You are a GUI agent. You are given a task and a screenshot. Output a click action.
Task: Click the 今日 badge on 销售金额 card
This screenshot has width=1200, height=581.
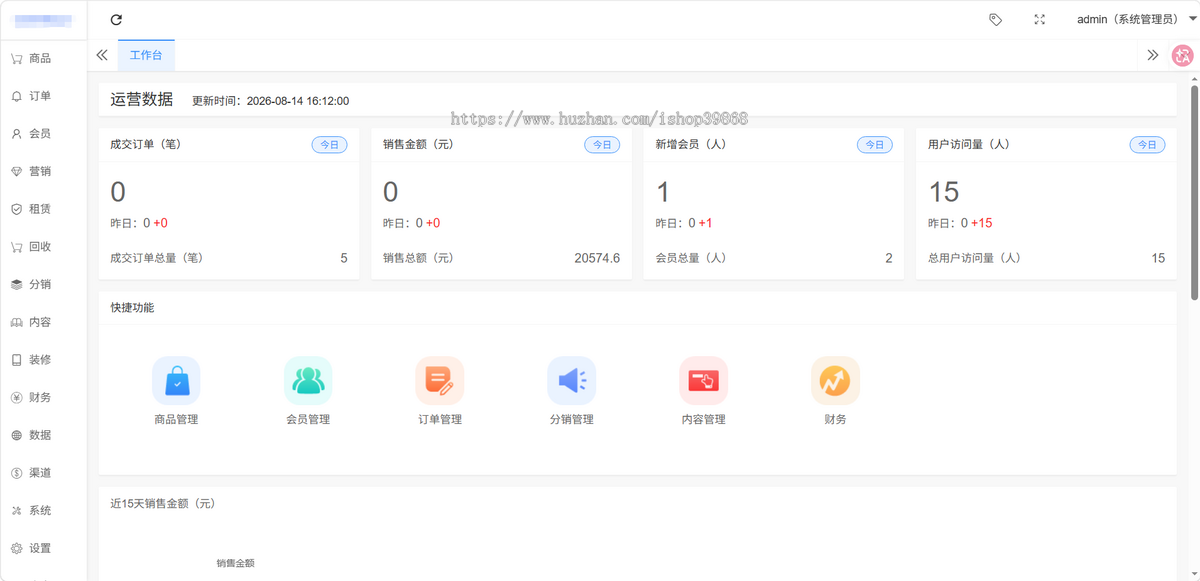(602, 144)
